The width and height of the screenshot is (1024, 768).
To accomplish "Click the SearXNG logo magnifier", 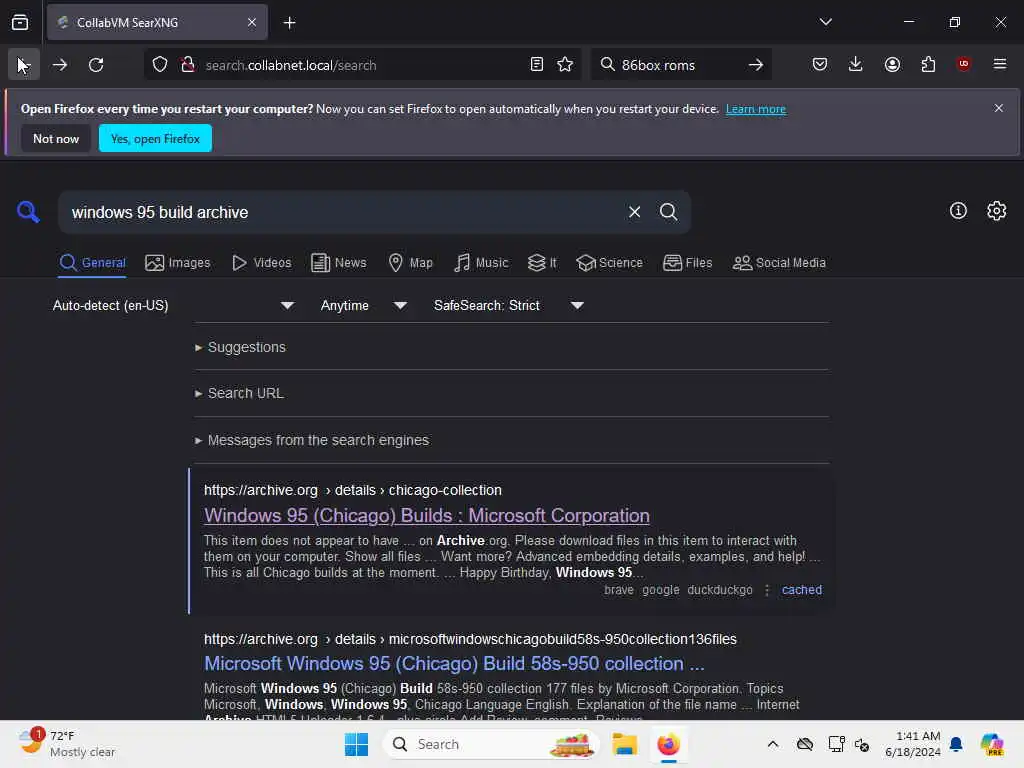I will pos(28,212).
